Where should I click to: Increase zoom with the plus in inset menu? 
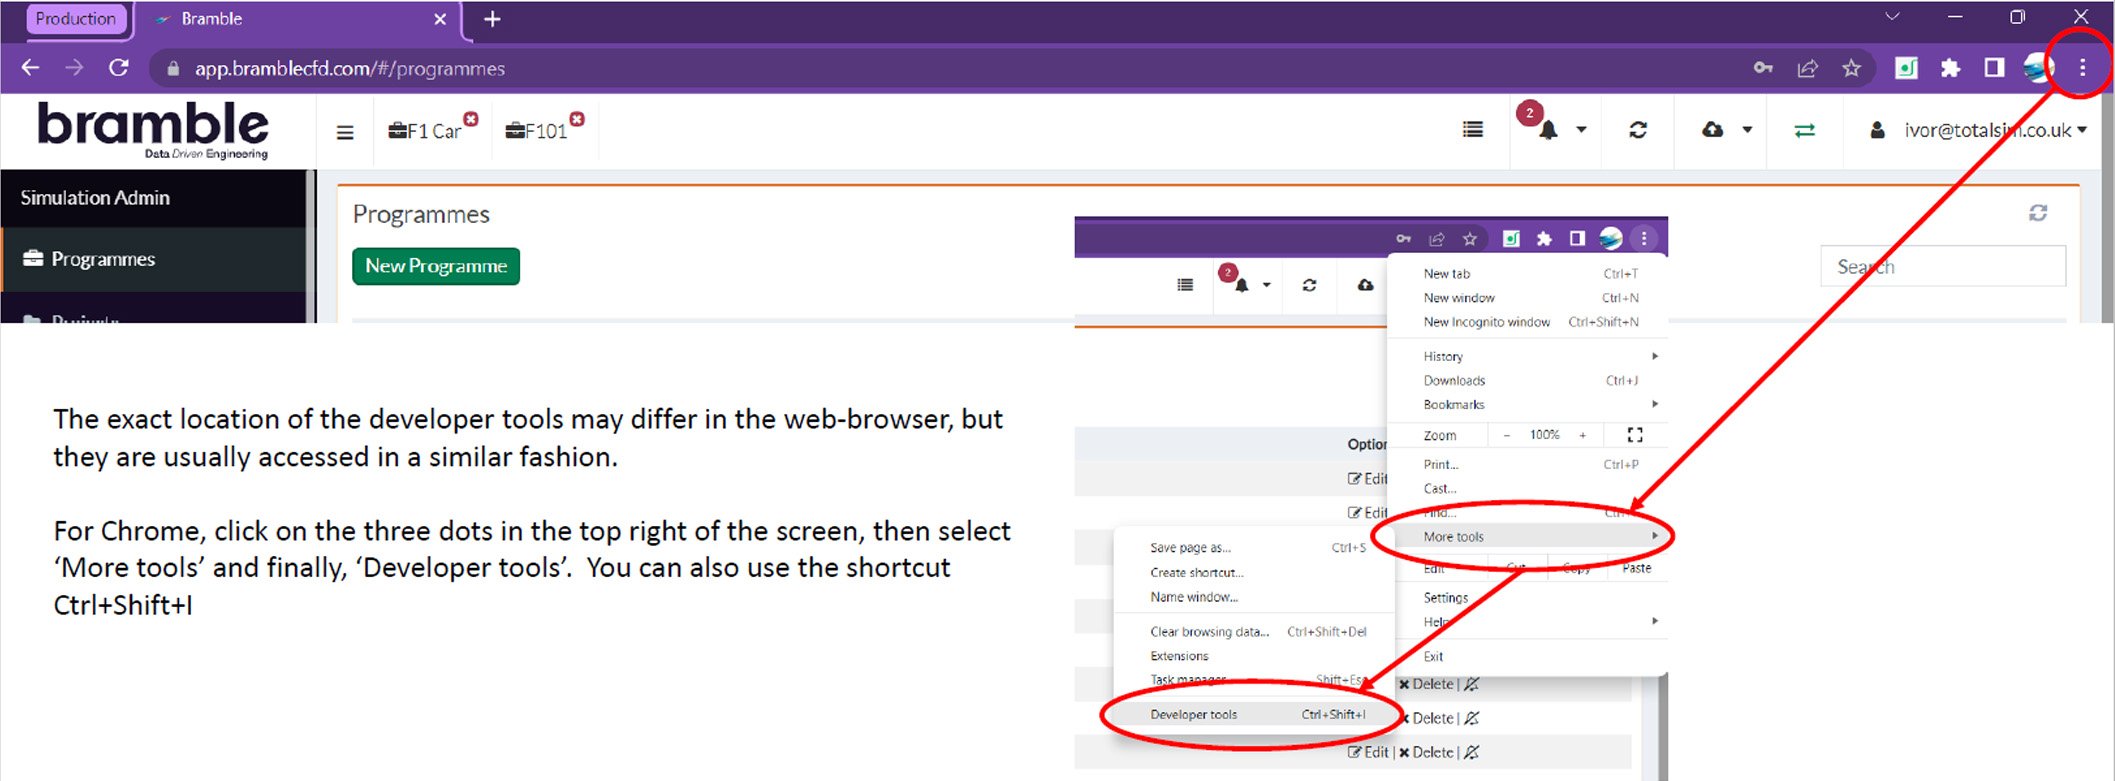point(1583,435)
